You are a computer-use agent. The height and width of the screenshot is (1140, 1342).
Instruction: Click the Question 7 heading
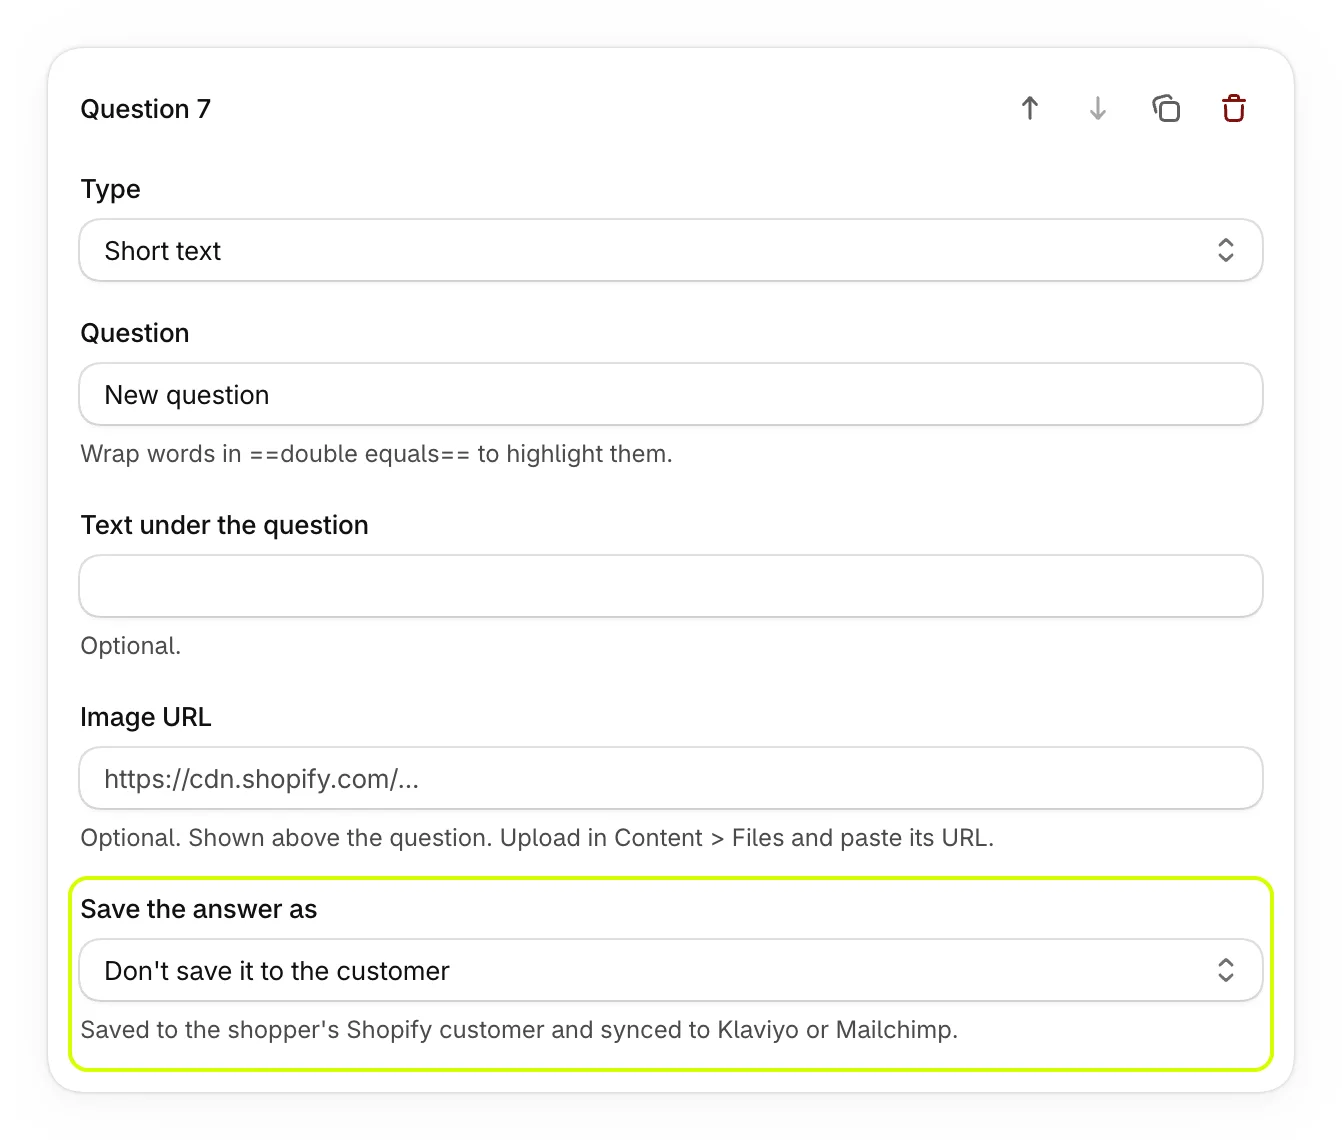tap(146, 109)
